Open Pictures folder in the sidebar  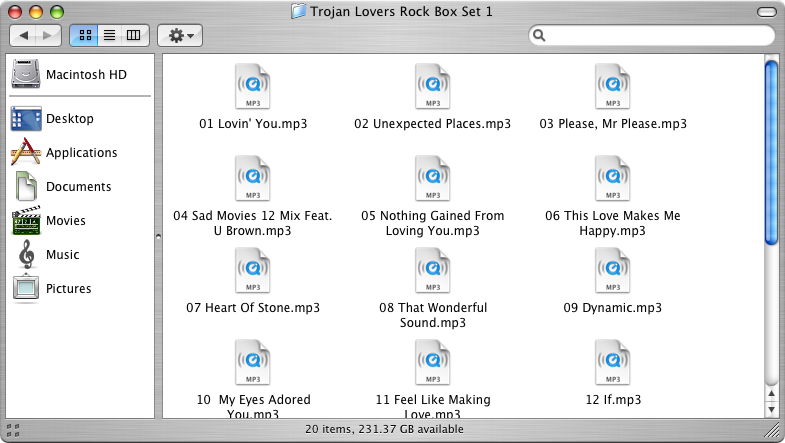tap(52, 289)
